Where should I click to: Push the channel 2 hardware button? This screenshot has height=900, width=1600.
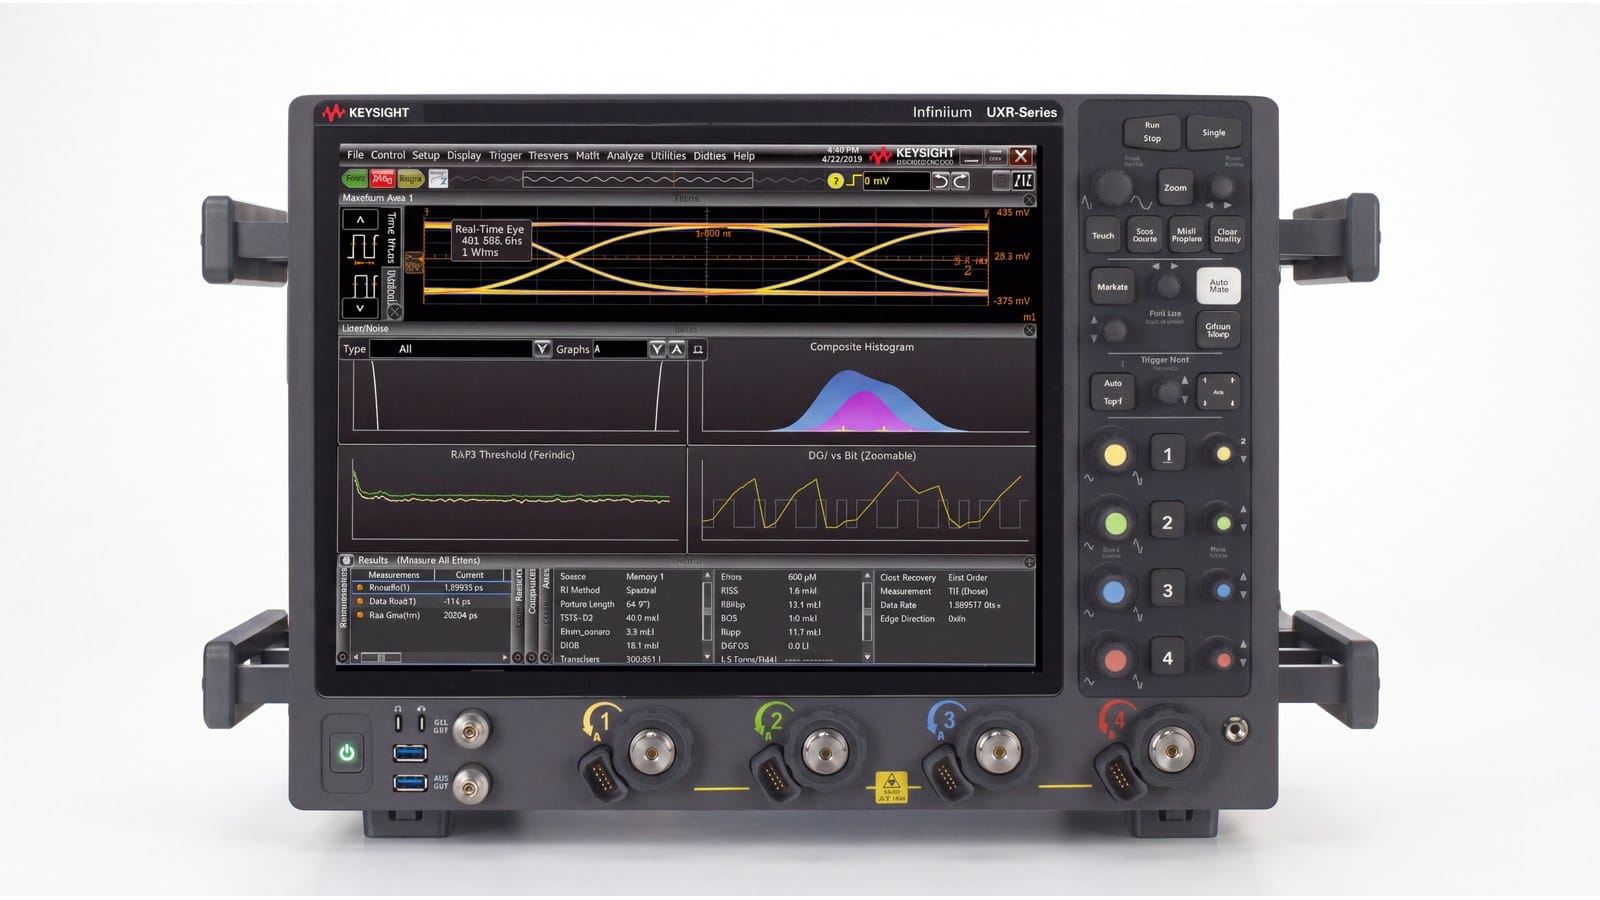point(1167,522)
